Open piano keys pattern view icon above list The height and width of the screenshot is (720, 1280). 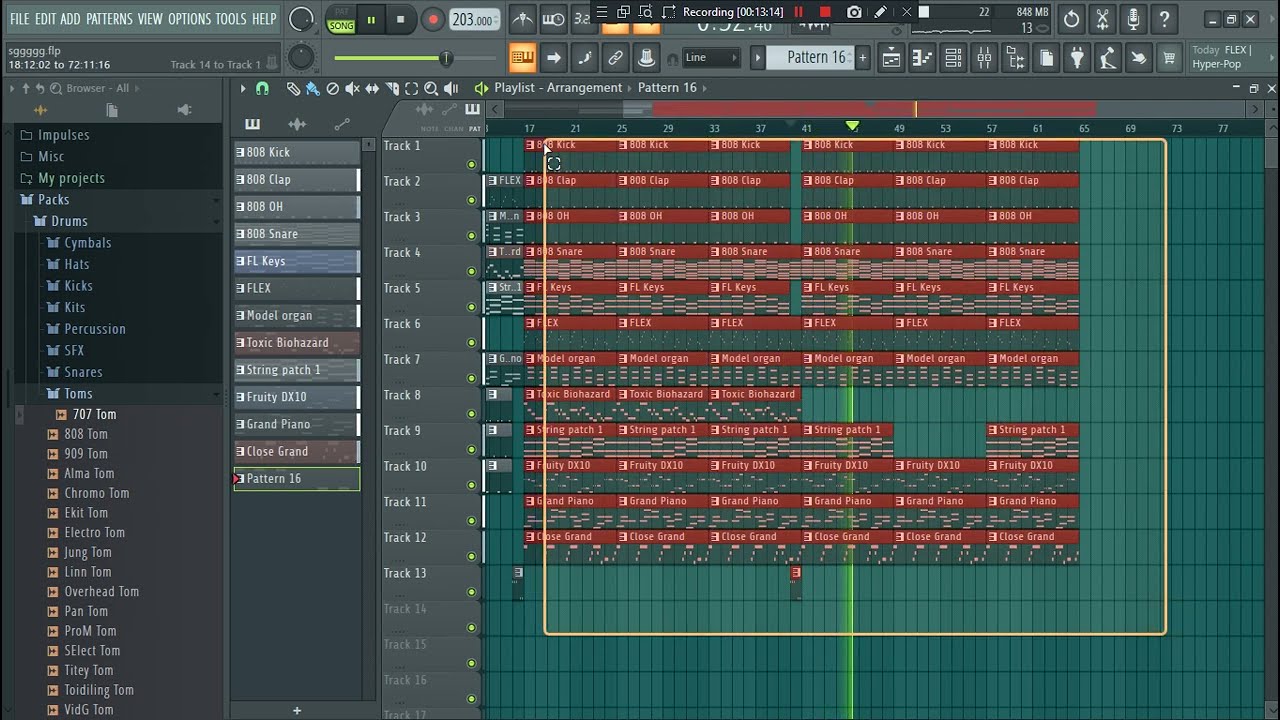[x=252, y=124]
